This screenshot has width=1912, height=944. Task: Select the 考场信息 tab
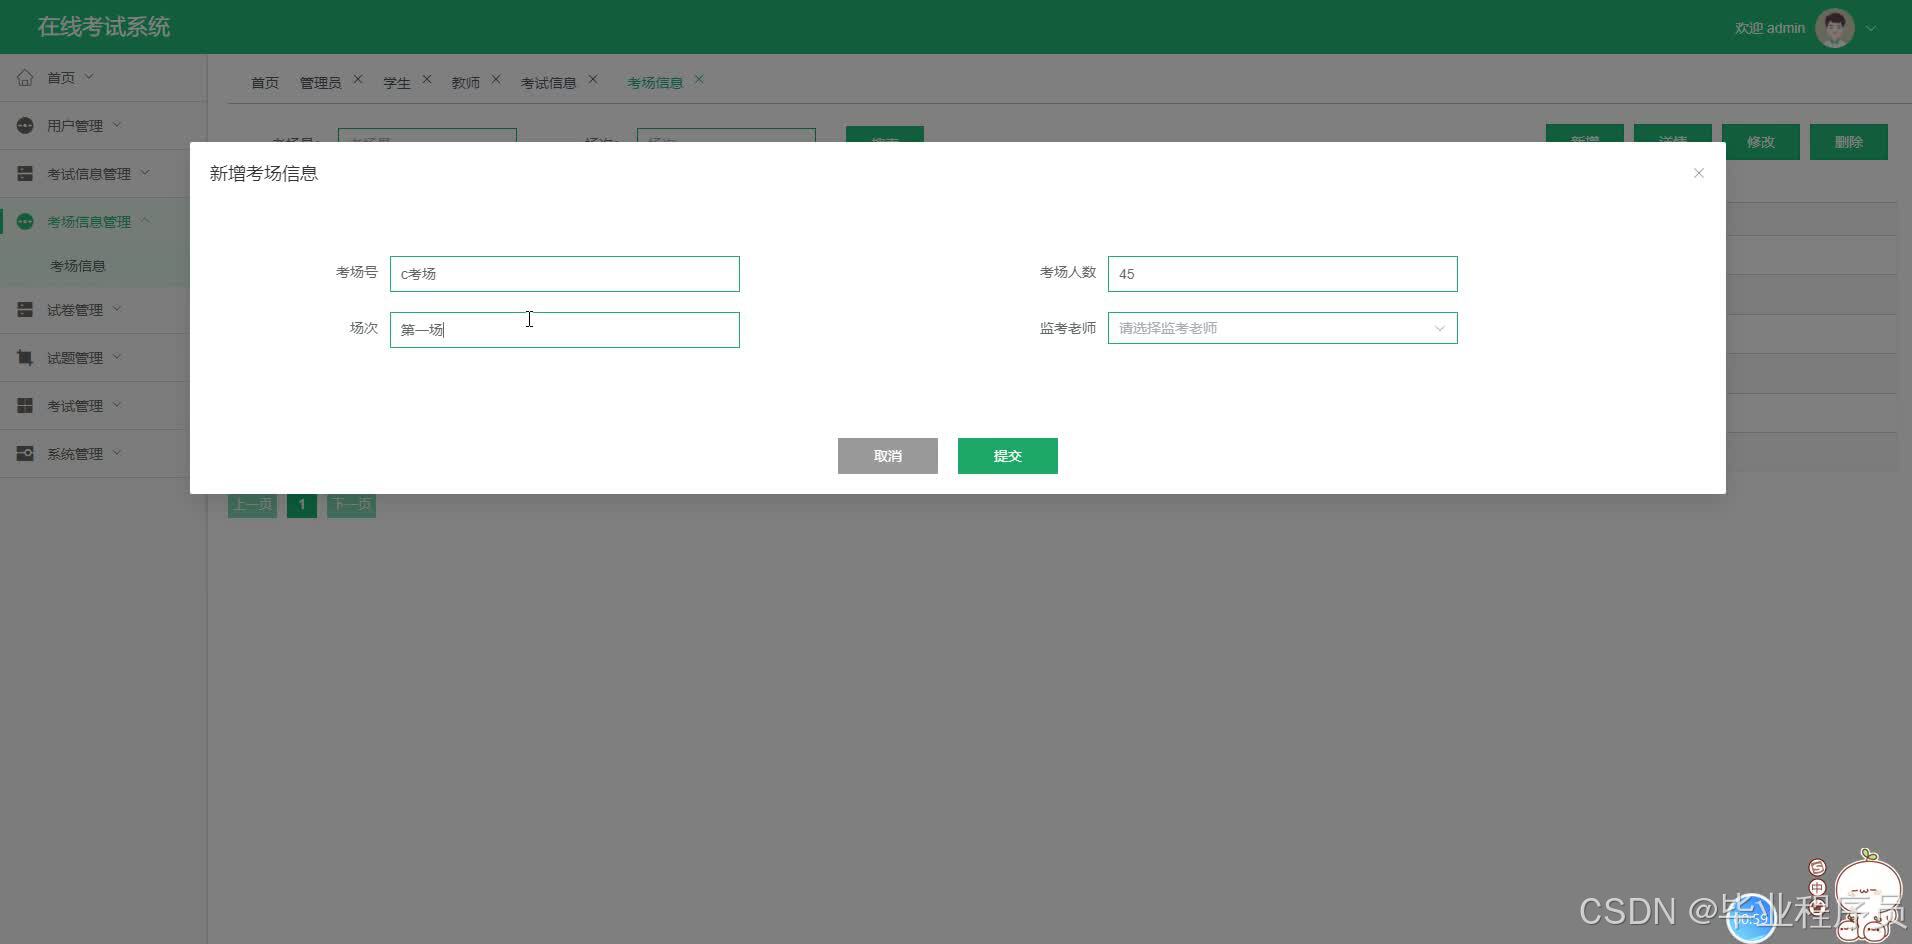tap(655, 82)
